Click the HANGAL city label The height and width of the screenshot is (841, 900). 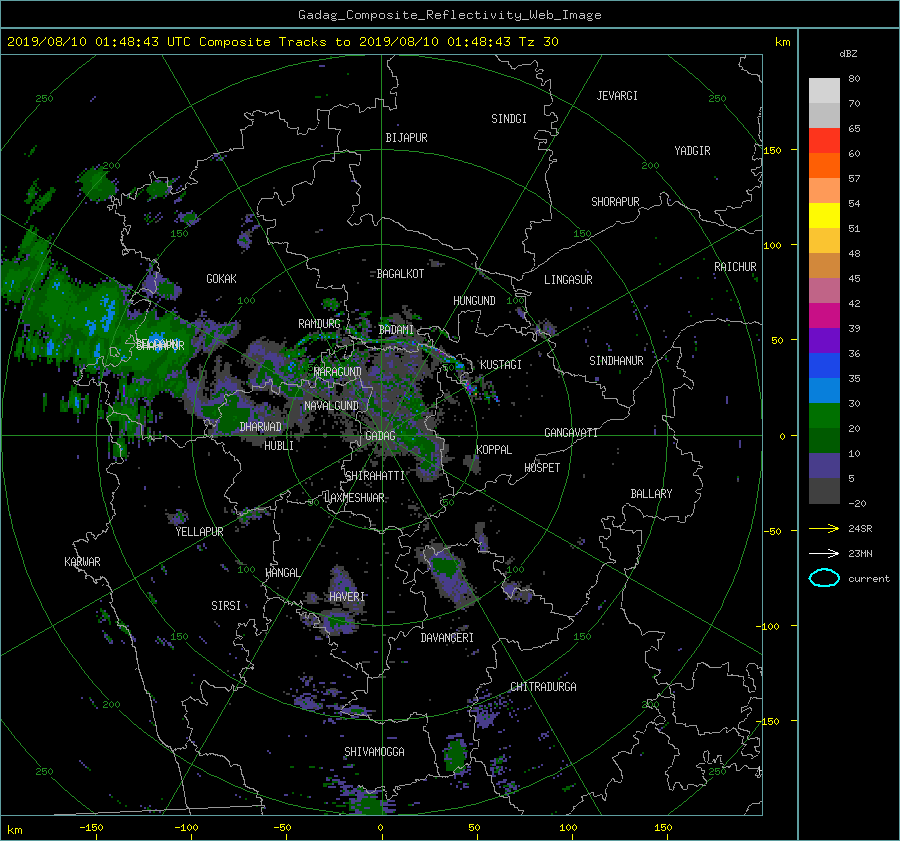282,573
